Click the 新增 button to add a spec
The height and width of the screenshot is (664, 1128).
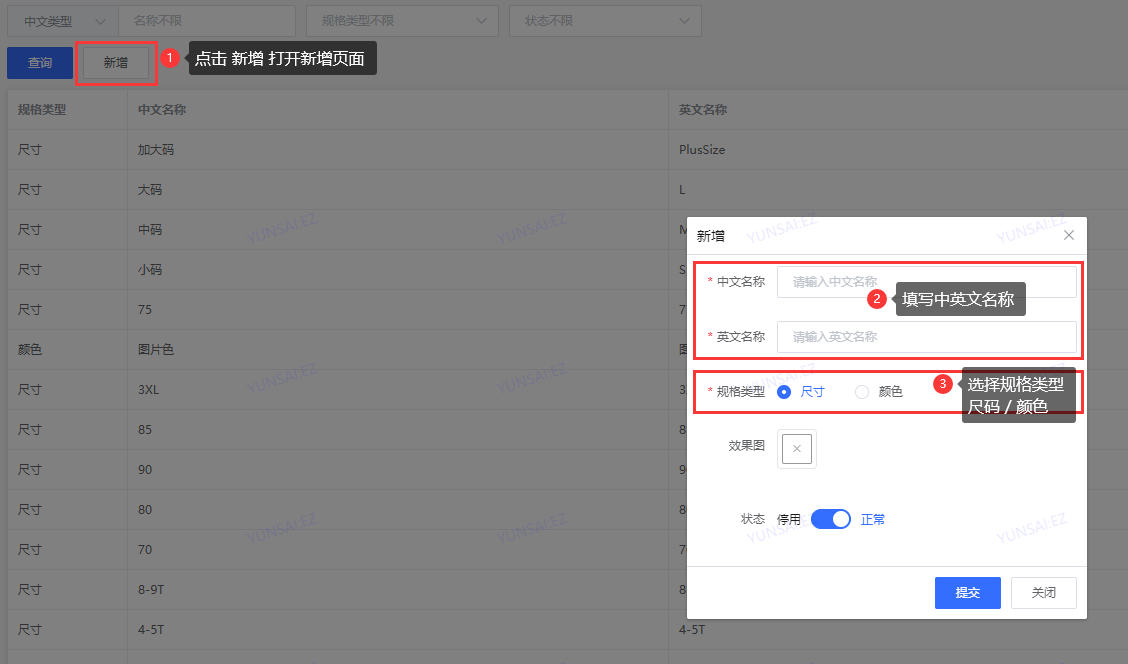tap(116, 63)
